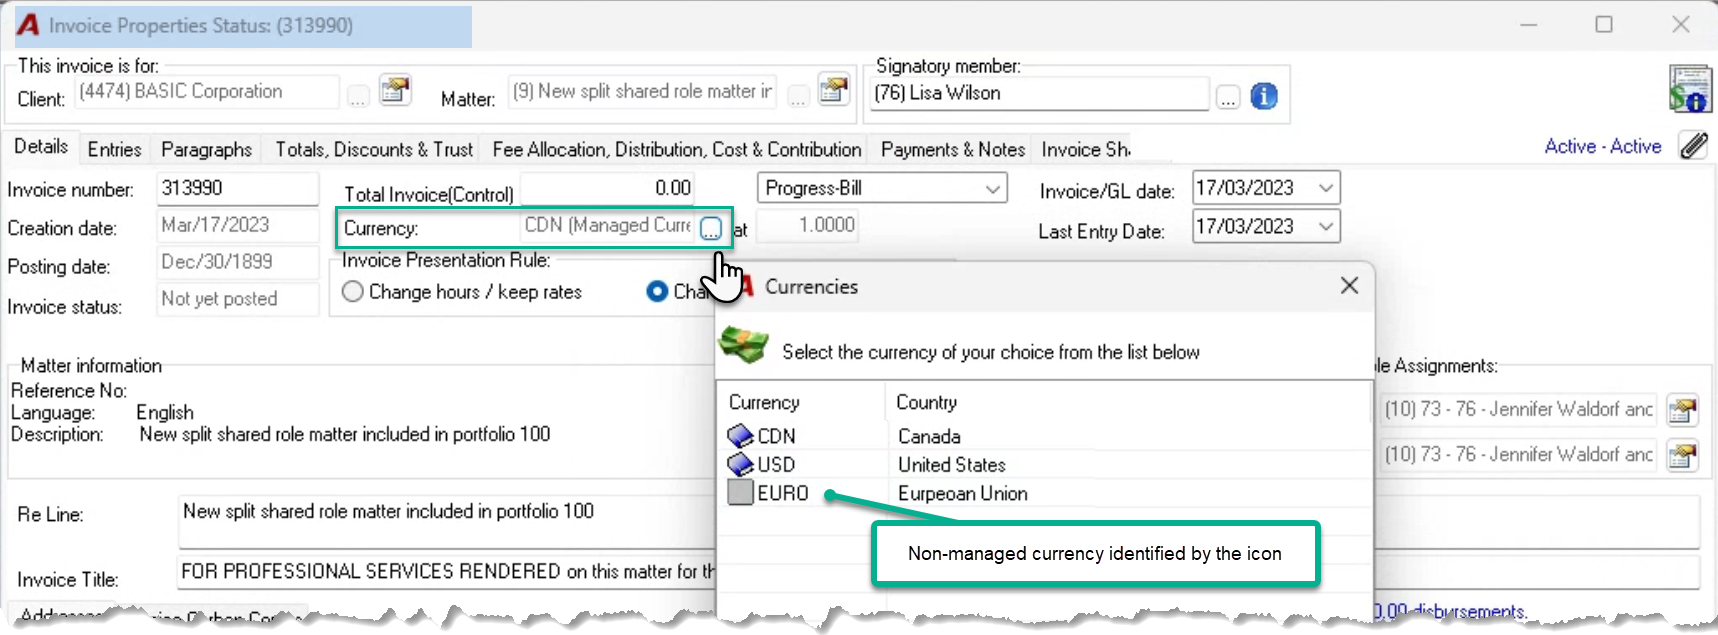This screenshot has width=1718, height=635.
Task: Click the Invoice Sh tab
Action: coord(1085,149)
